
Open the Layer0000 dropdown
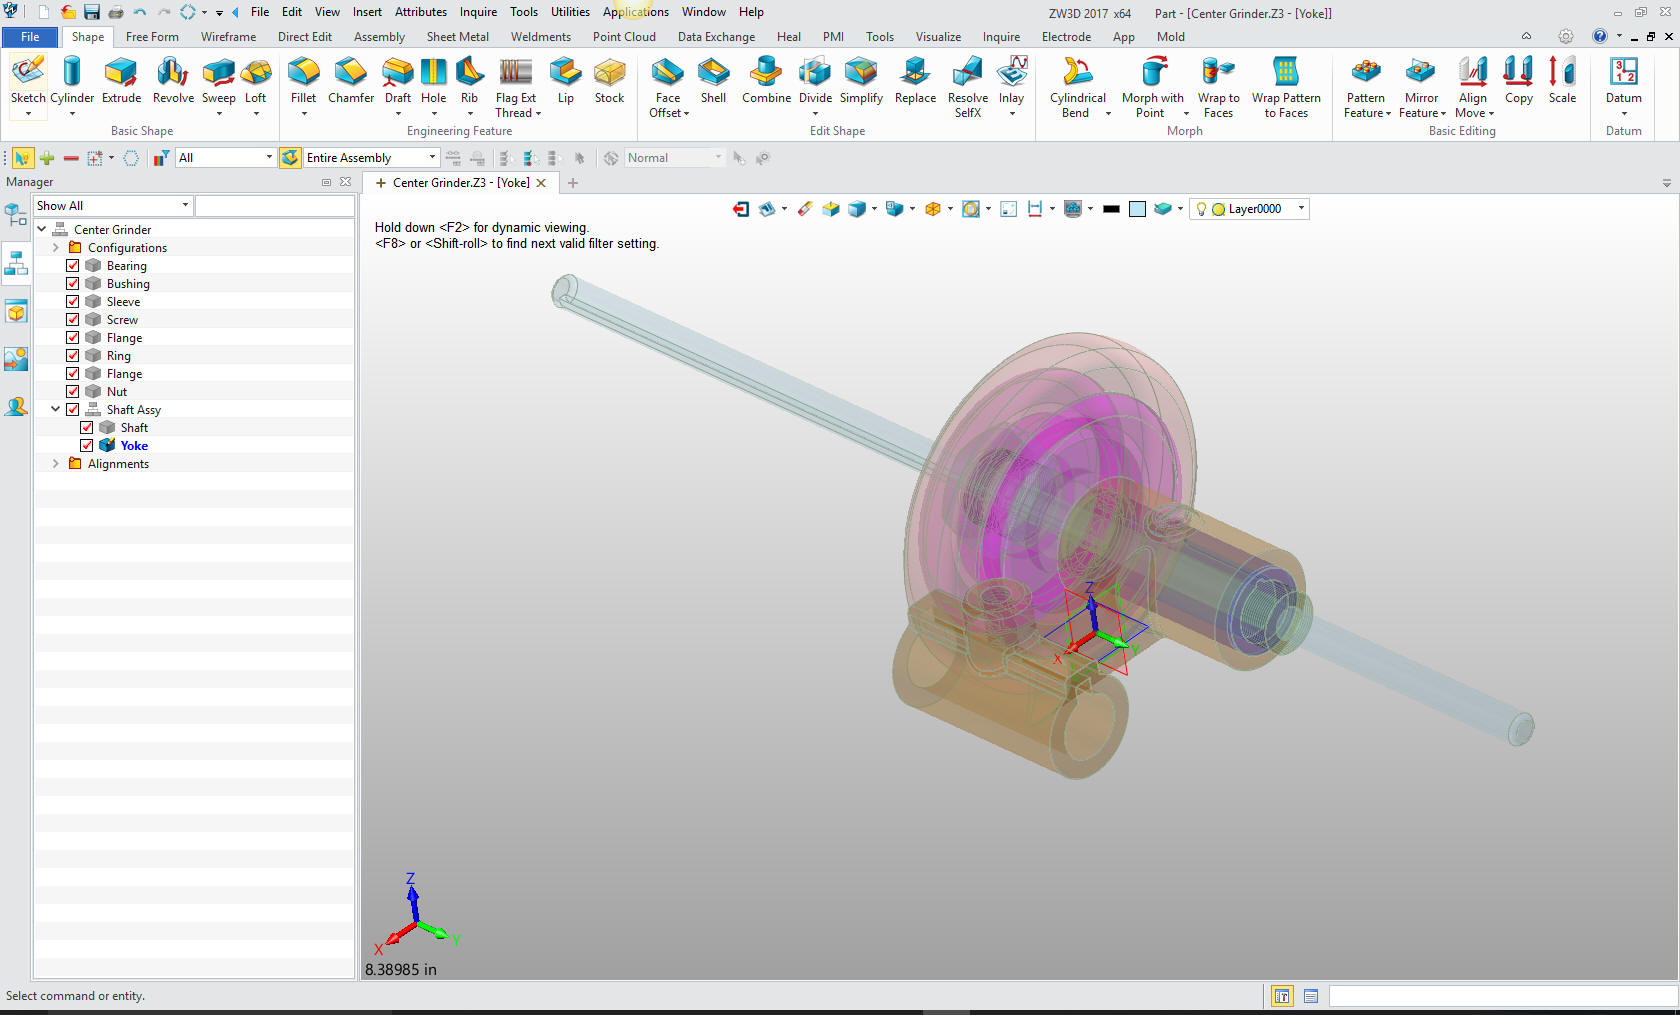coord(1301,209)
